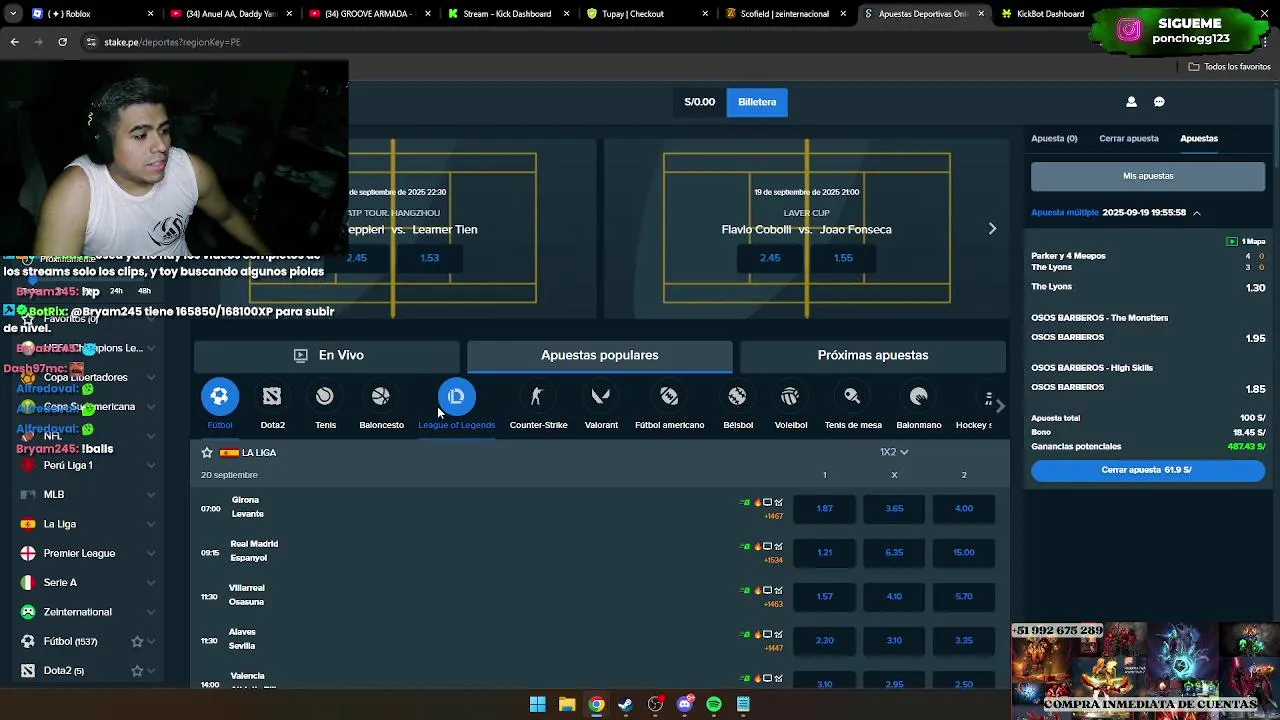Select Osasuna win odds 5.70
The image size is (1280, 720).
click(963, 596)
